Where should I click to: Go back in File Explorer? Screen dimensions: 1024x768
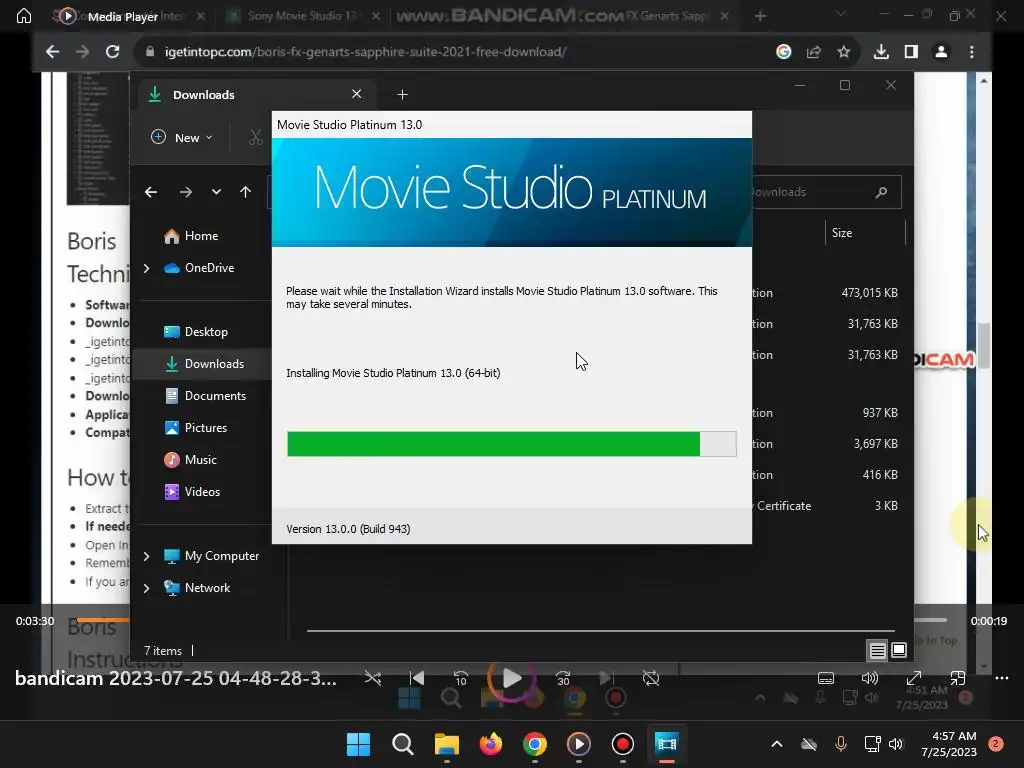pyautogui.click(x=151, y=192)
